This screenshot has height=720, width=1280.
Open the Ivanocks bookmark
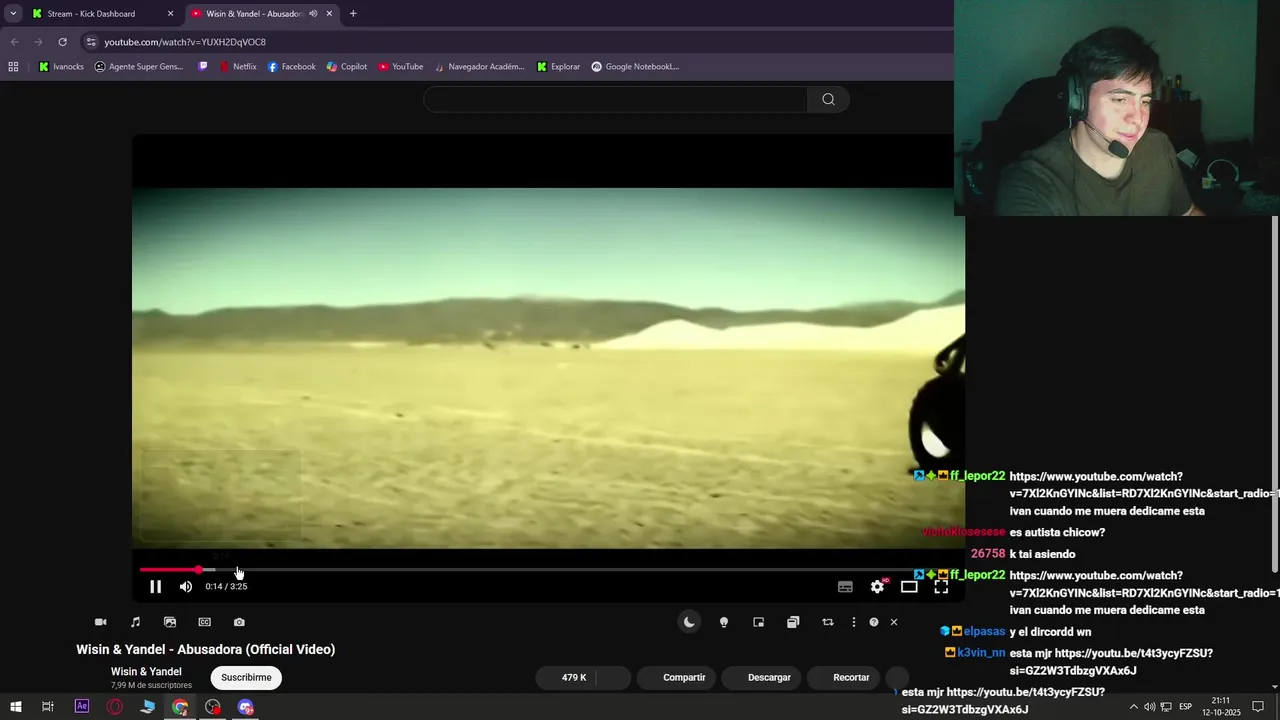click(61, 67)
